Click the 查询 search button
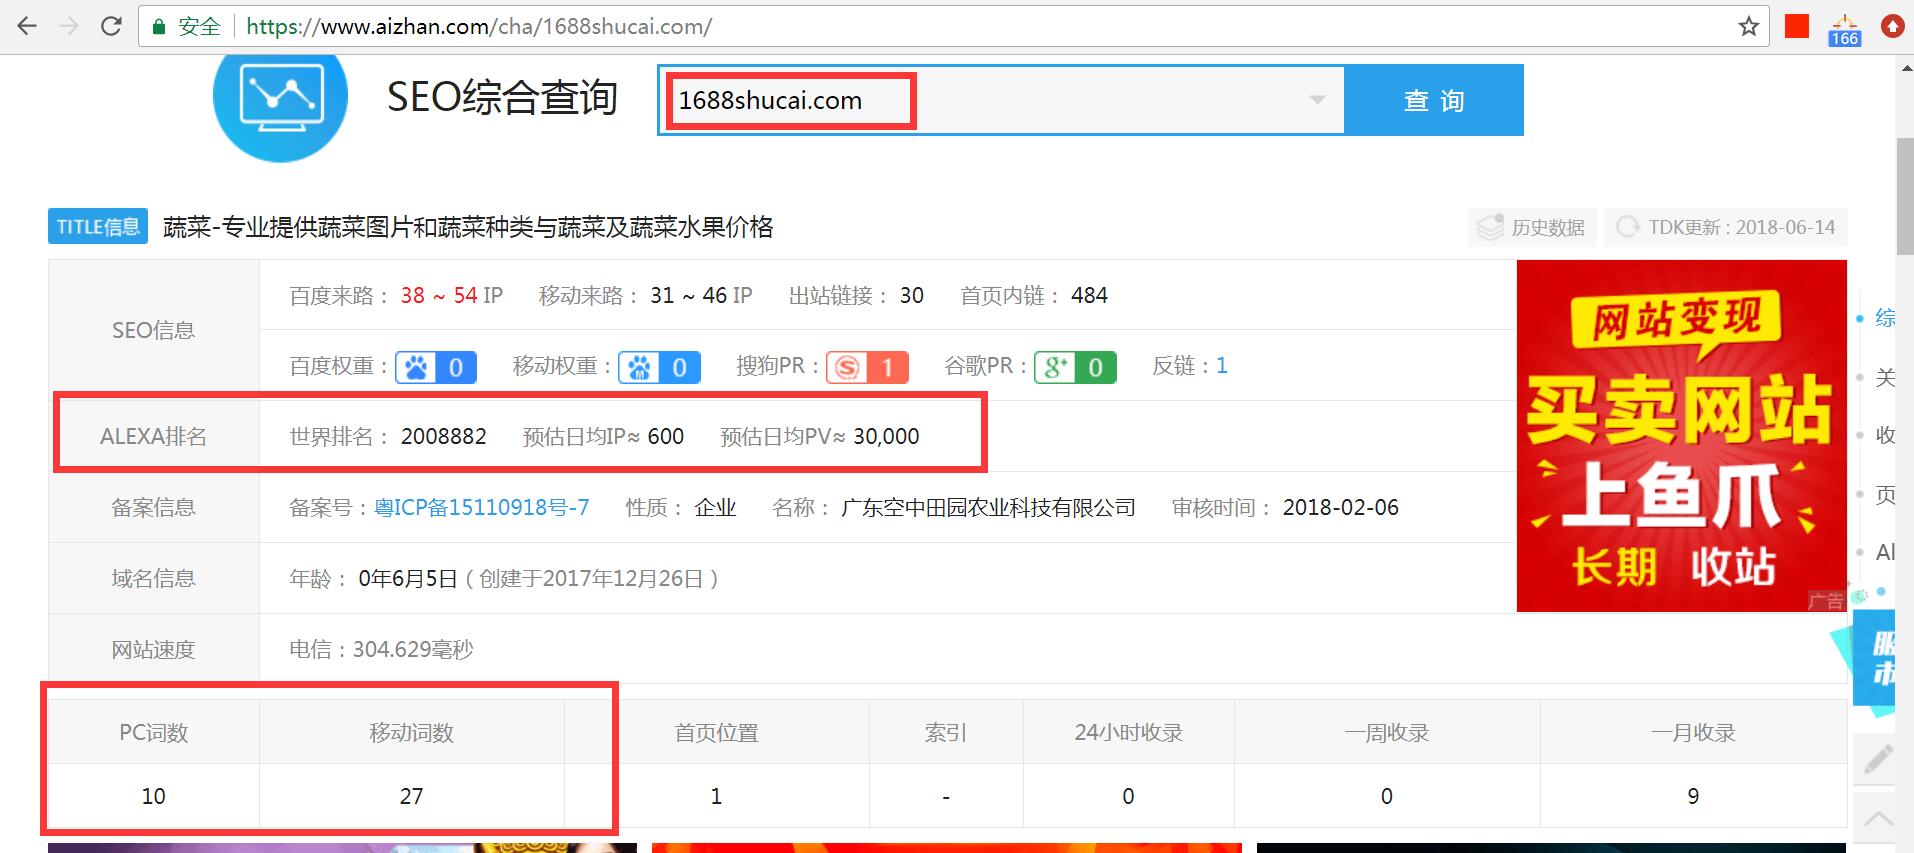 click(x=1434, y=100)
